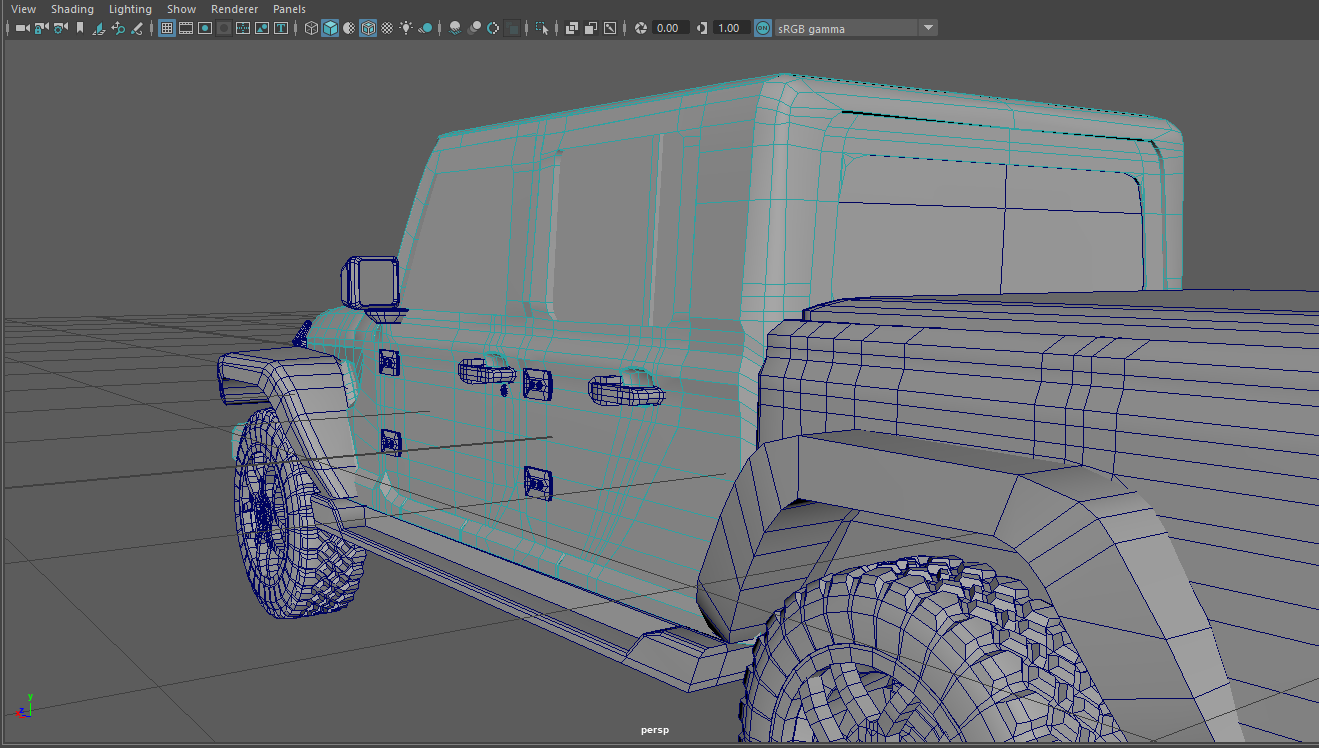Select the side mirror on the truck
Screen dimensions: 1319x748
(x=370, y=282)
